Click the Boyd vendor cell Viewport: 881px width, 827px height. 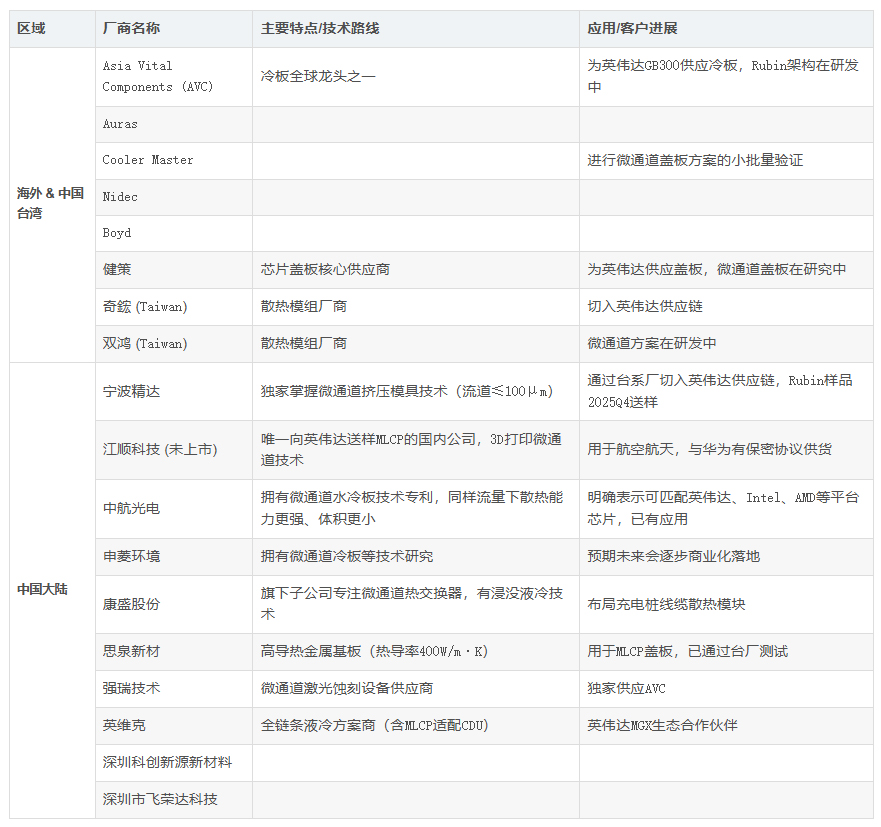tap(117, 233)
